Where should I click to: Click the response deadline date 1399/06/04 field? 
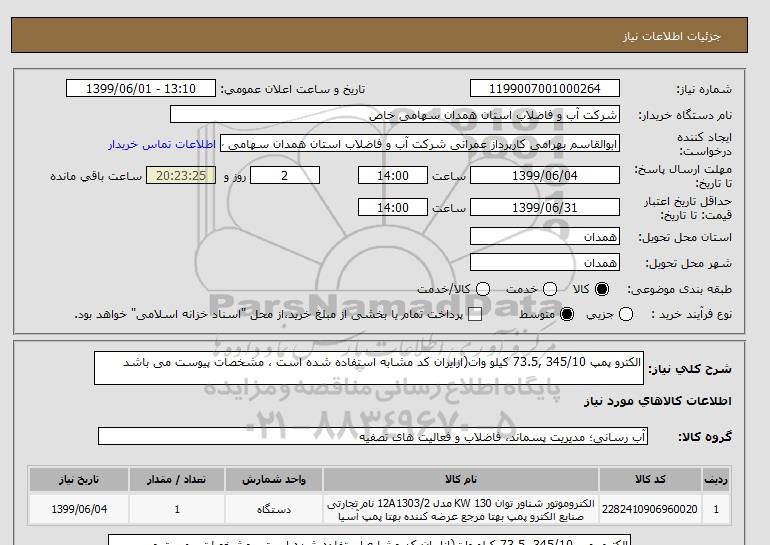545,175
